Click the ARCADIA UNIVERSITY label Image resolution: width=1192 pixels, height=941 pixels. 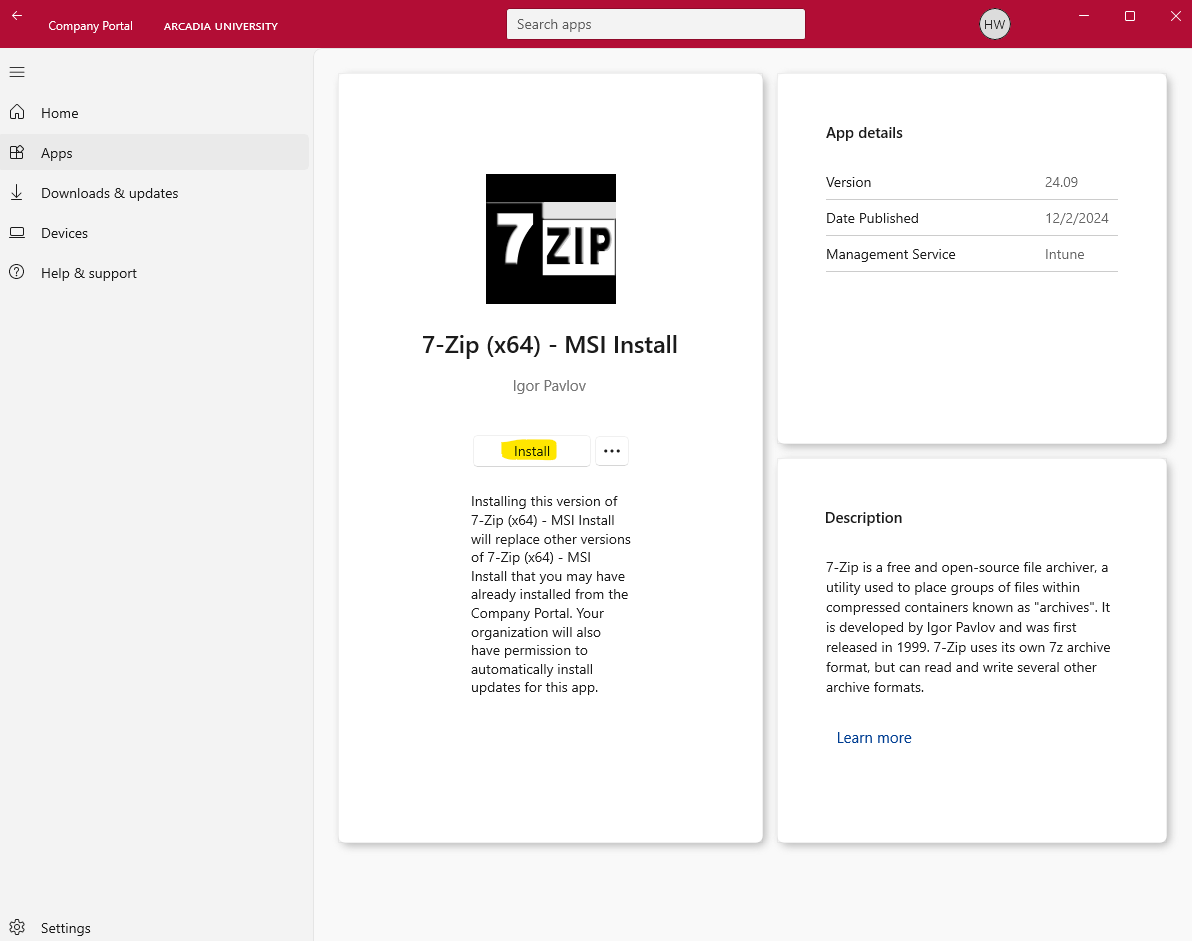coord(220,26)
